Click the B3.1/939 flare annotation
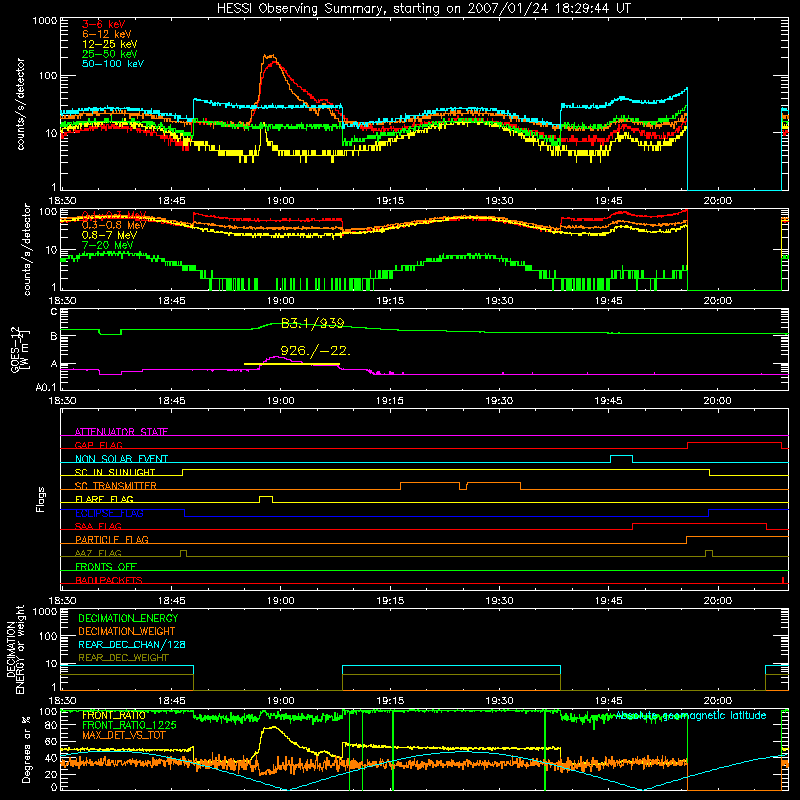 312,323
